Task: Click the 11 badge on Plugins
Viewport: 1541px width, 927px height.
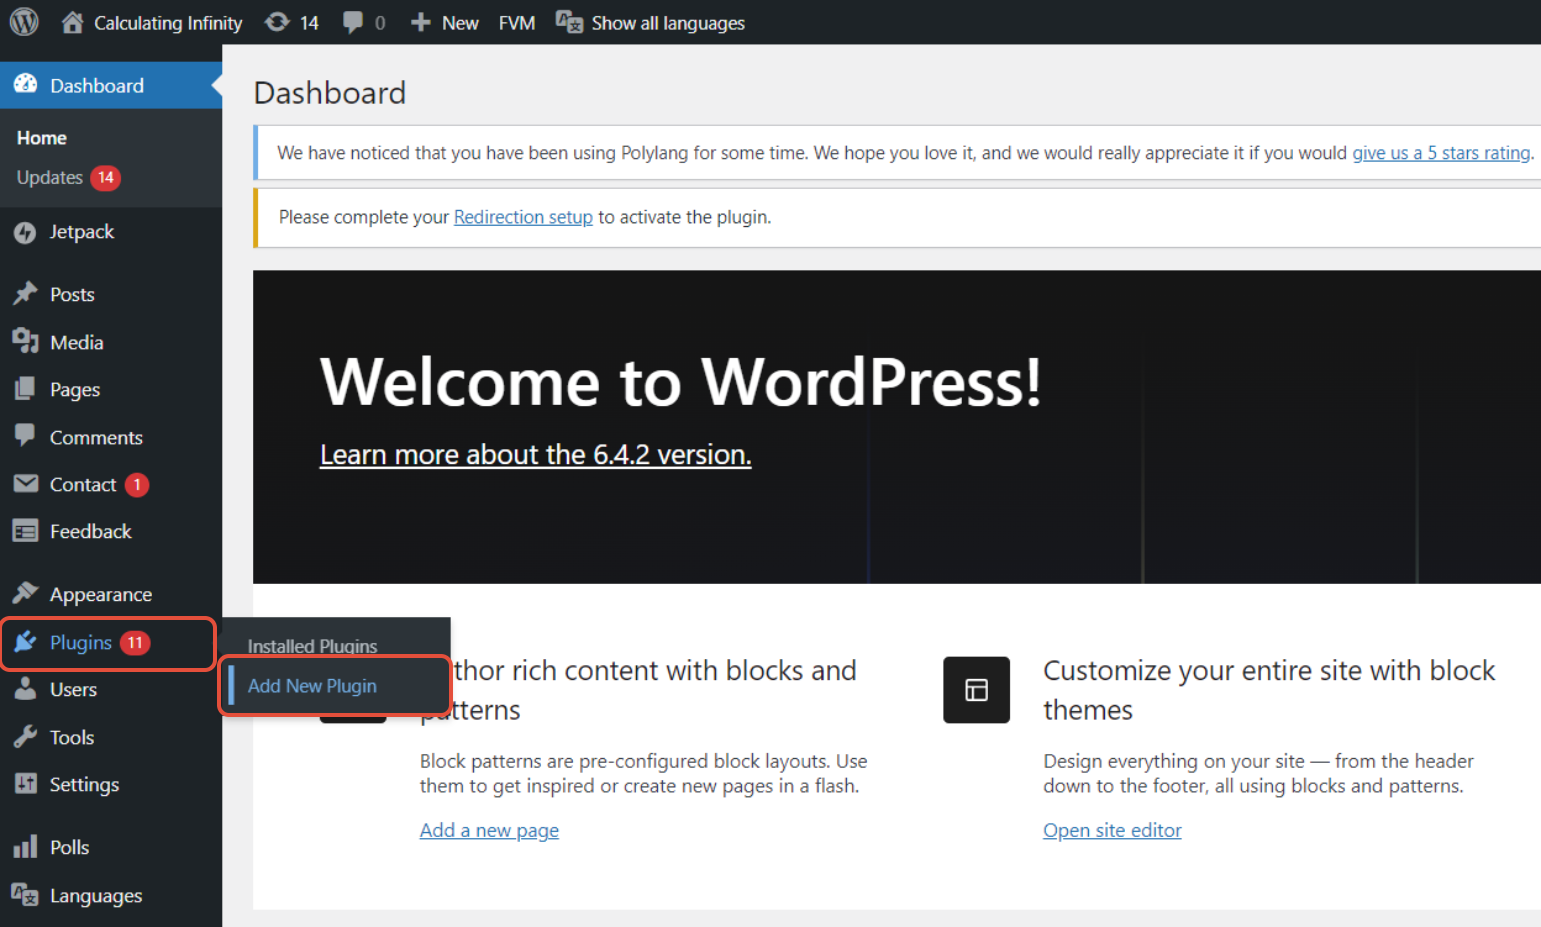Action: pos(135,642)
